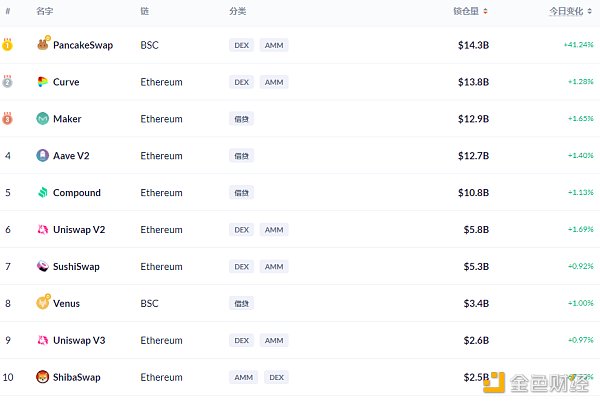Click the gold first-place rank medal

pyautogui.click(x=8, y=45)
